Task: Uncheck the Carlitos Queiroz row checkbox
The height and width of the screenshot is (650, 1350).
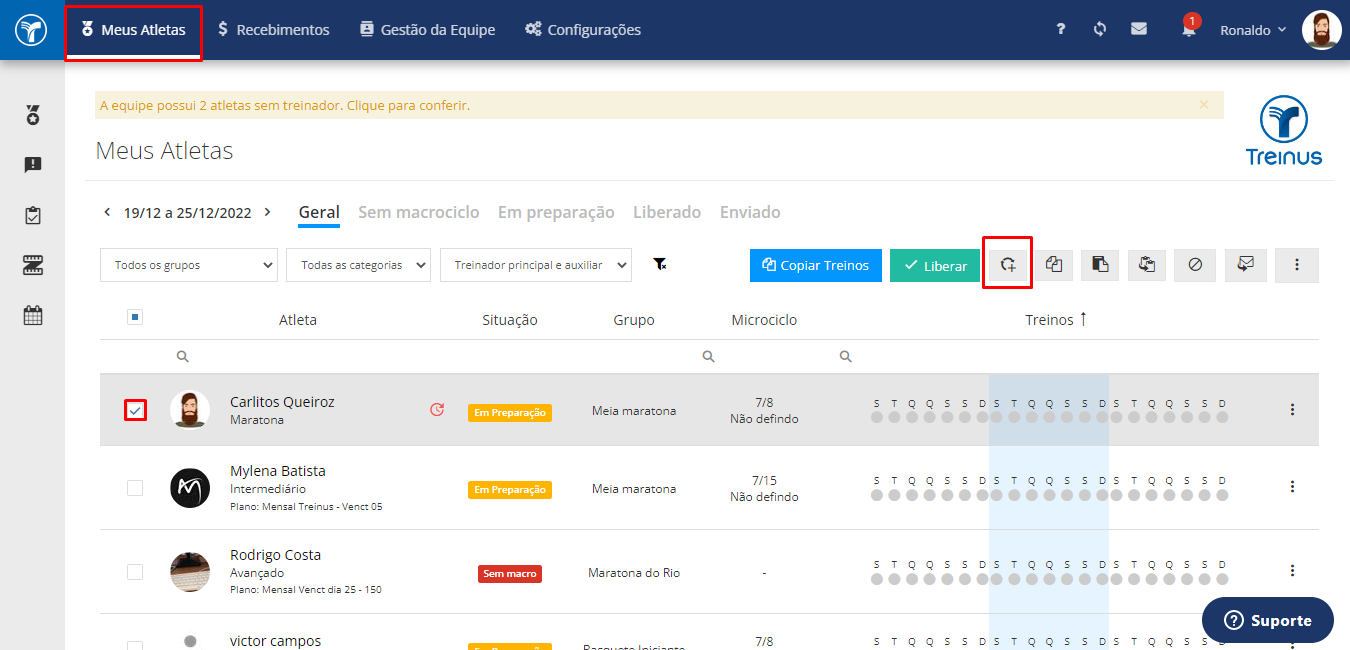Action: [135, 410]
